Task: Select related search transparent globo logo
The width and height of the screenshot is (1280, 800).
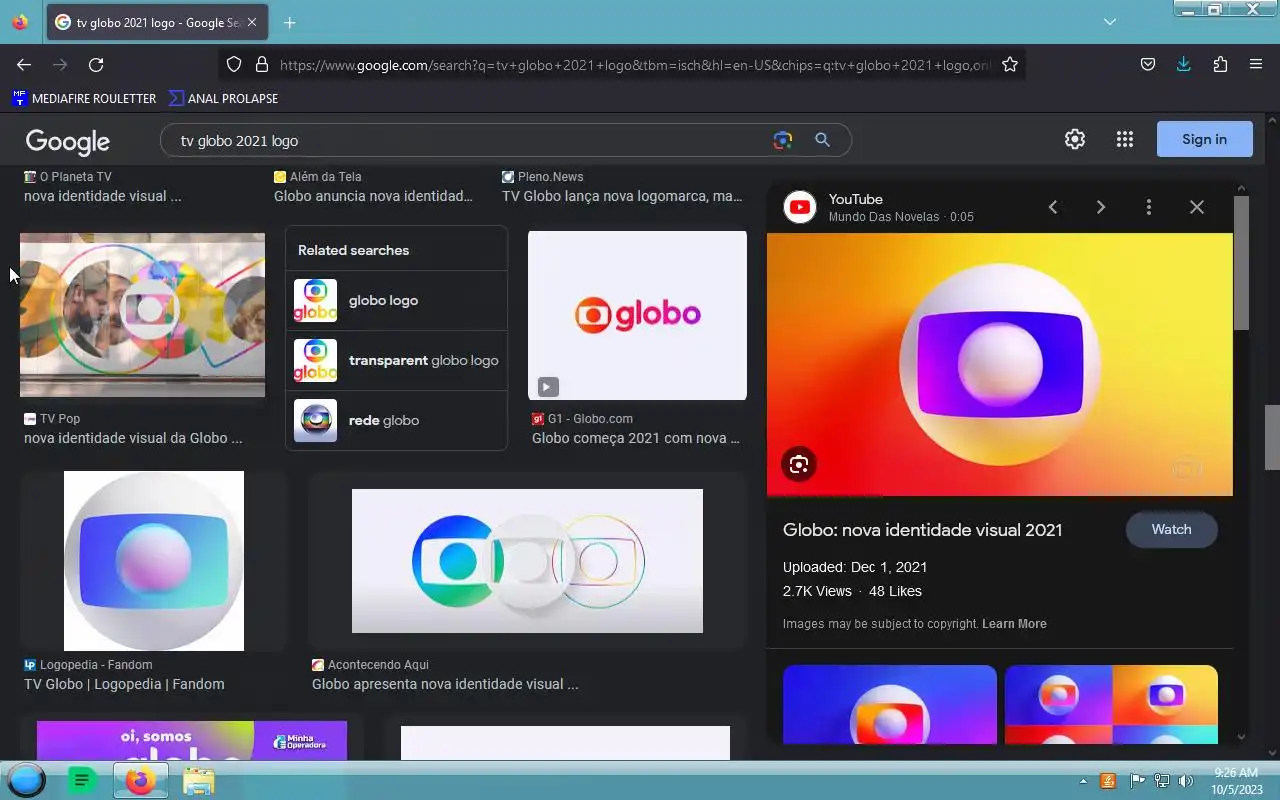Action: pos(396,360)
